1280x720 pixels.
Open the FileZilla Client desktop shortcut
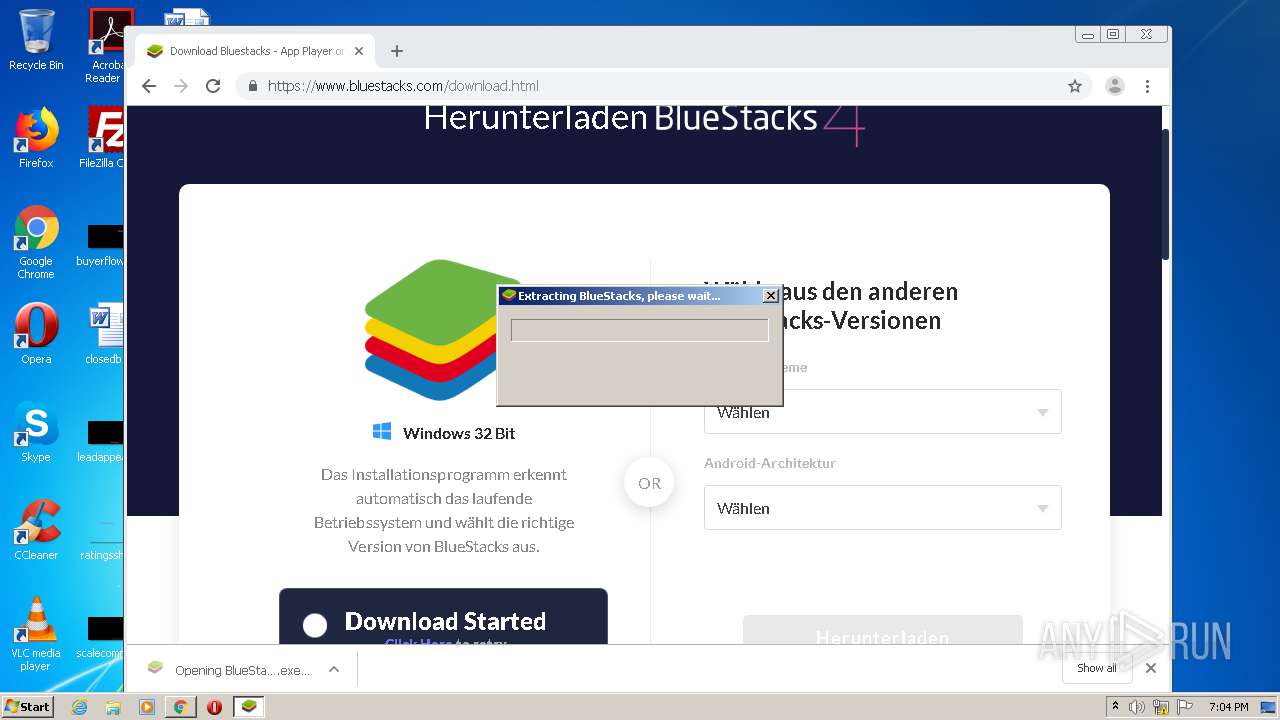pyautogui.click(x=104, y=137)
